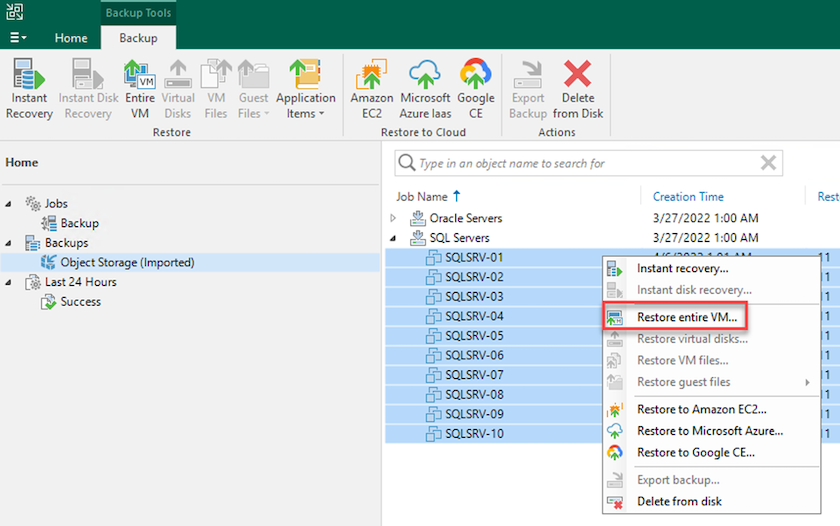Screen dimensions: 840x526
Task: Select Instant recovery in context menu
Action: pos(682,268)
